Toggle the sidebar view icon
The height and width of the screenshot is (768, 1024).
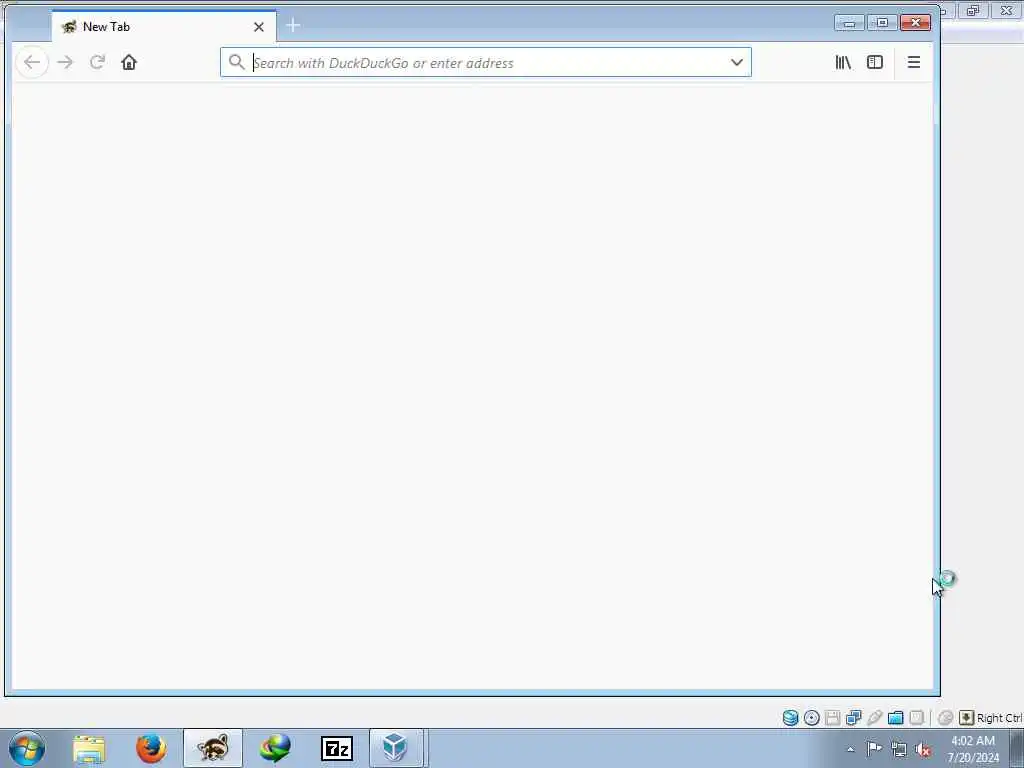(x=874, y=63)
